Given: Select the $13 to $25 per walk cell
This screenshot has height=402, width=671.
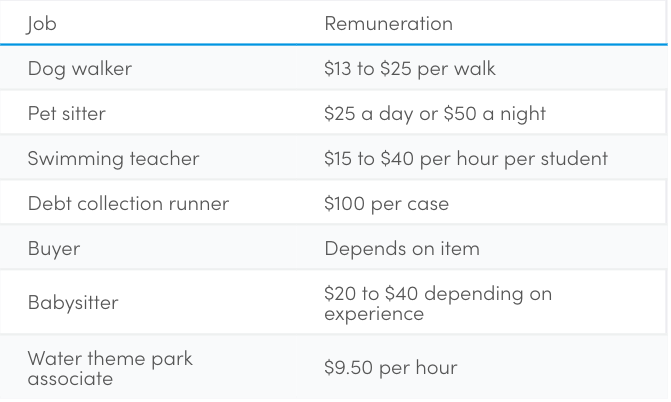Looking at the screenshot, I should click(410, 68).
